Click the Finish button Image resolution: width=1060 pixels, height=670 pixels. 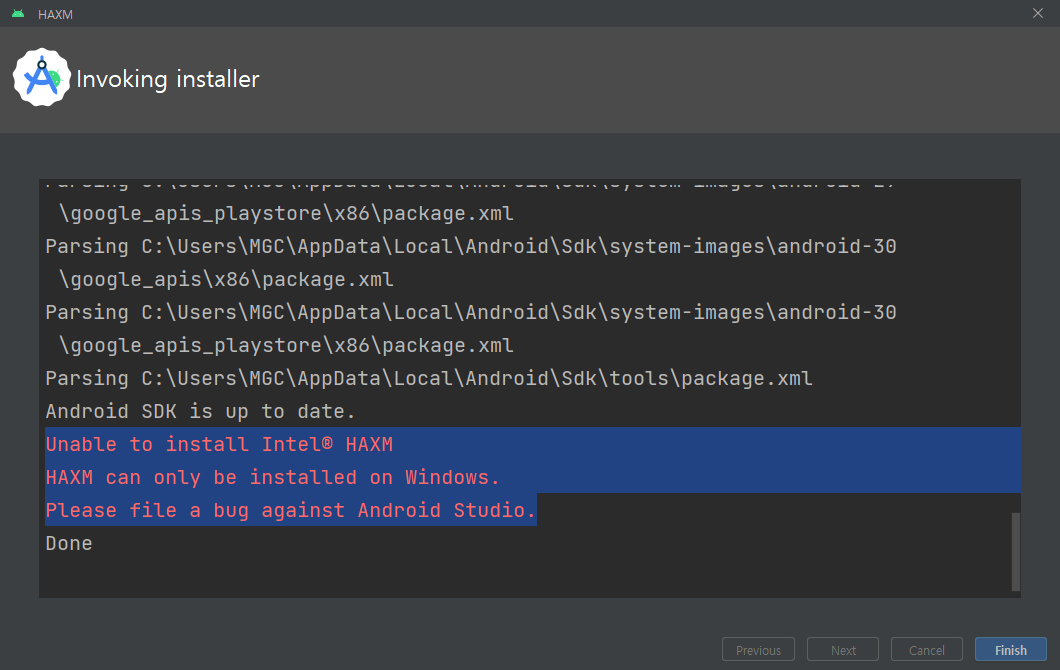(1011, 650)
